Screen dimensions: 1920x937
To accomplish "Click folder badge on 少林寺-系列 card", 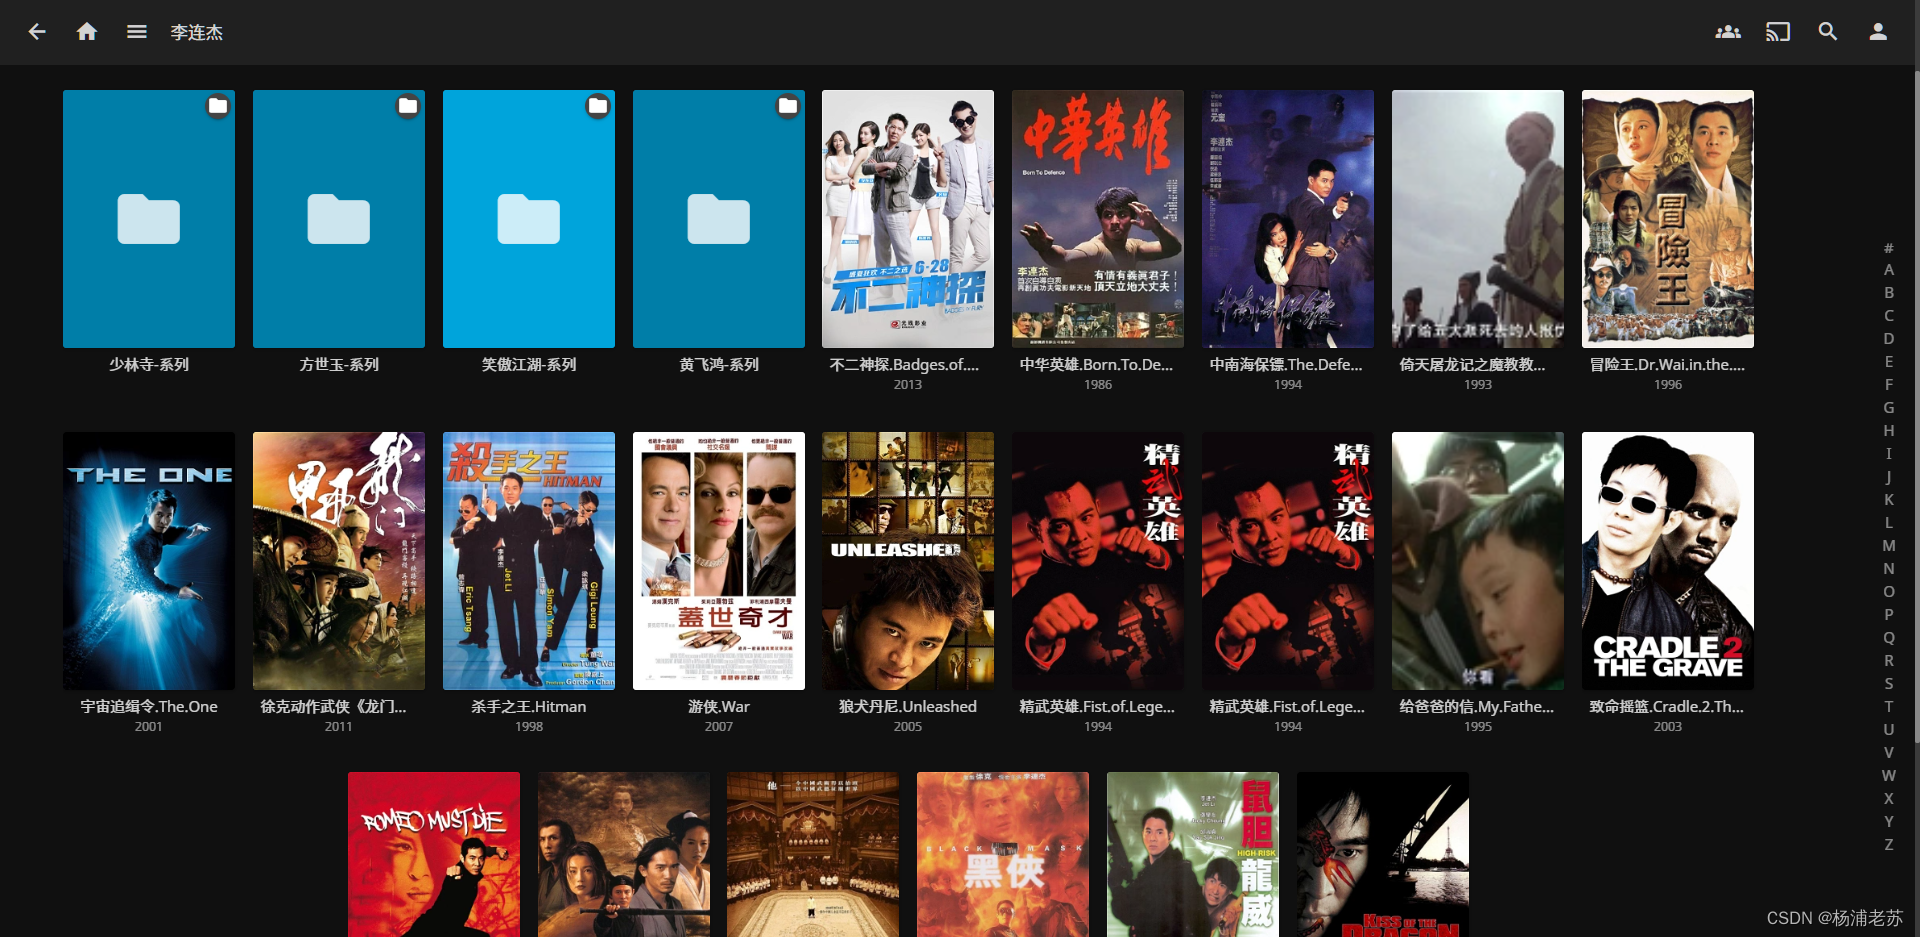I will pyautogui.click(x=218, y=106).
